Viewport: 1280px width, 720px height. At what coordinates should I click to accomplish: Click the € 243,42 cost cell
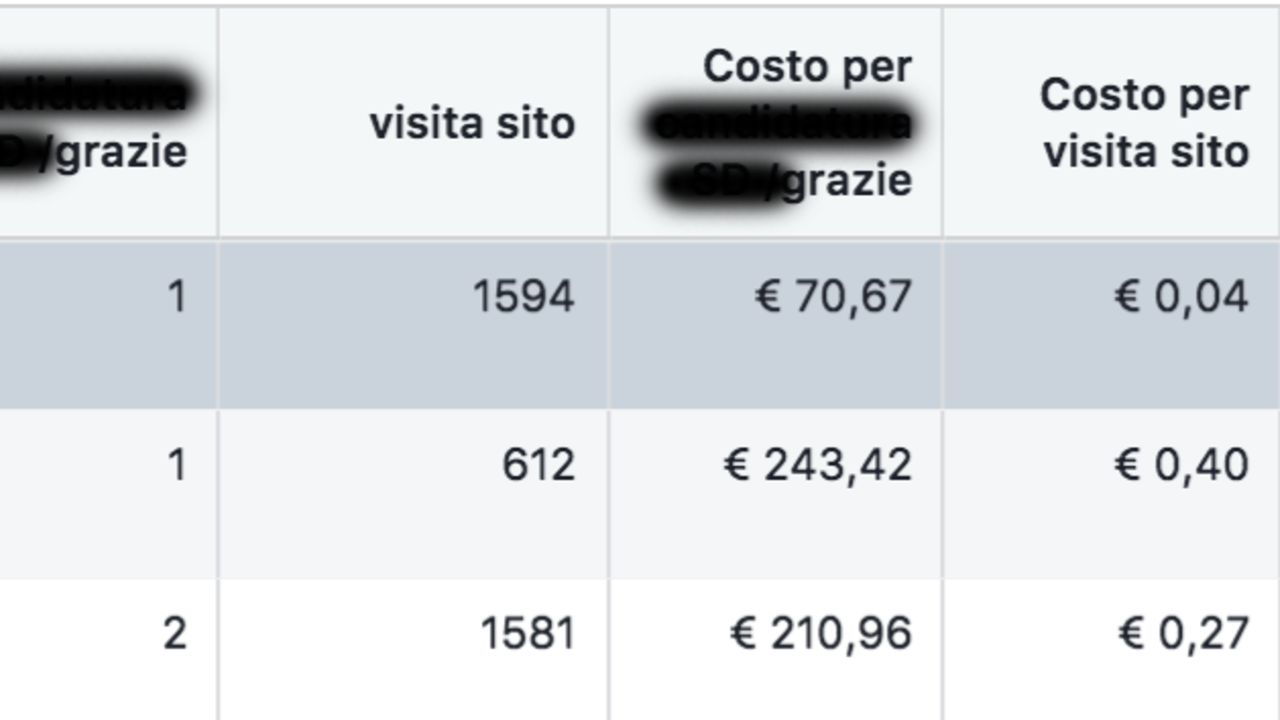[x=818, y=465]
